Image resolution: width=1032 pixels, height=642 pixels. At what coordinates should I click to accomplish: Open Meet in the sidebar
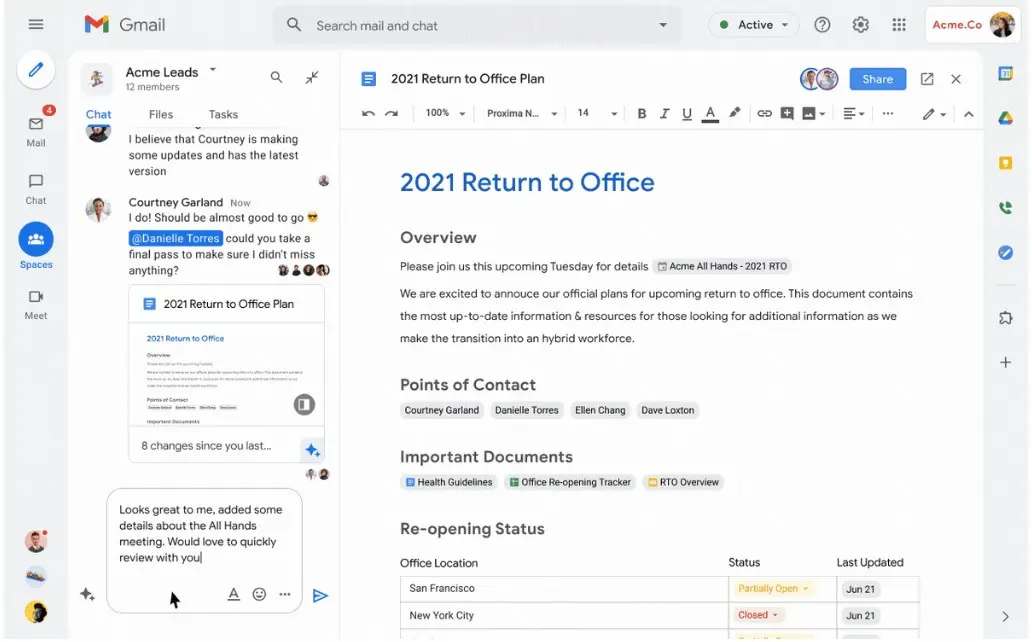pos(36,305)
